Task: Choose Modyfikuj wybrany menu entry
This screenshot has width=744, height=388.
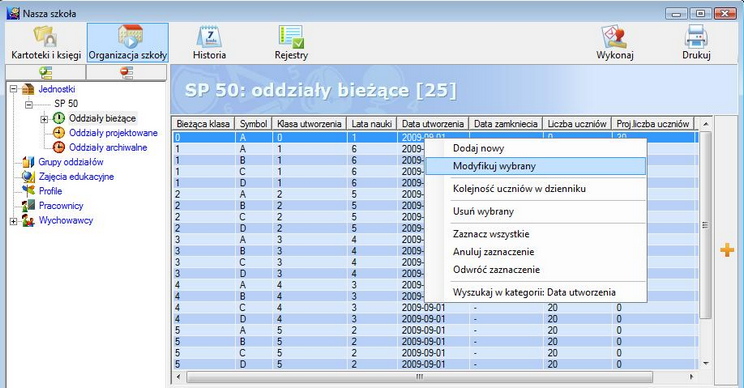Action: tap(536, 166)
